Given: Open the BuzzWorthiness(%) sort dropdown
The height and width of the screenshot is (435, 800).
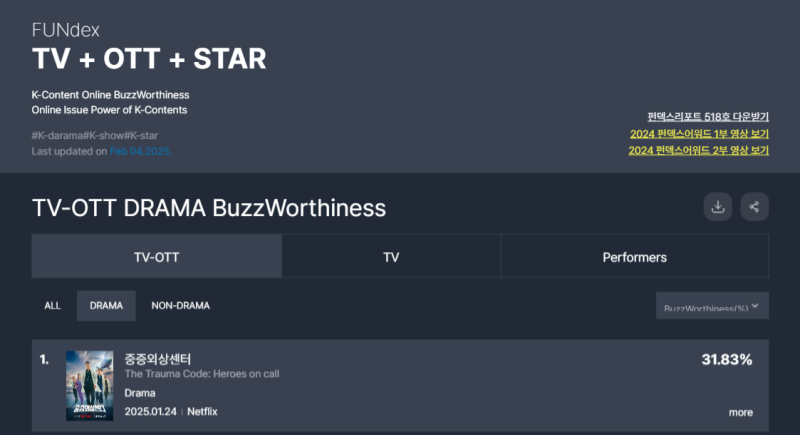Looking at the screenshot, I should [x=711, y=307].
